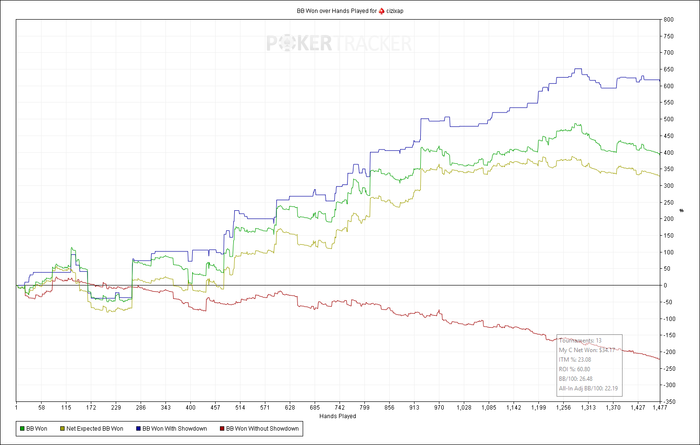Click the blue BB Won With Showdown swatch
The image size is (700, 445).
tap(138, 428)
